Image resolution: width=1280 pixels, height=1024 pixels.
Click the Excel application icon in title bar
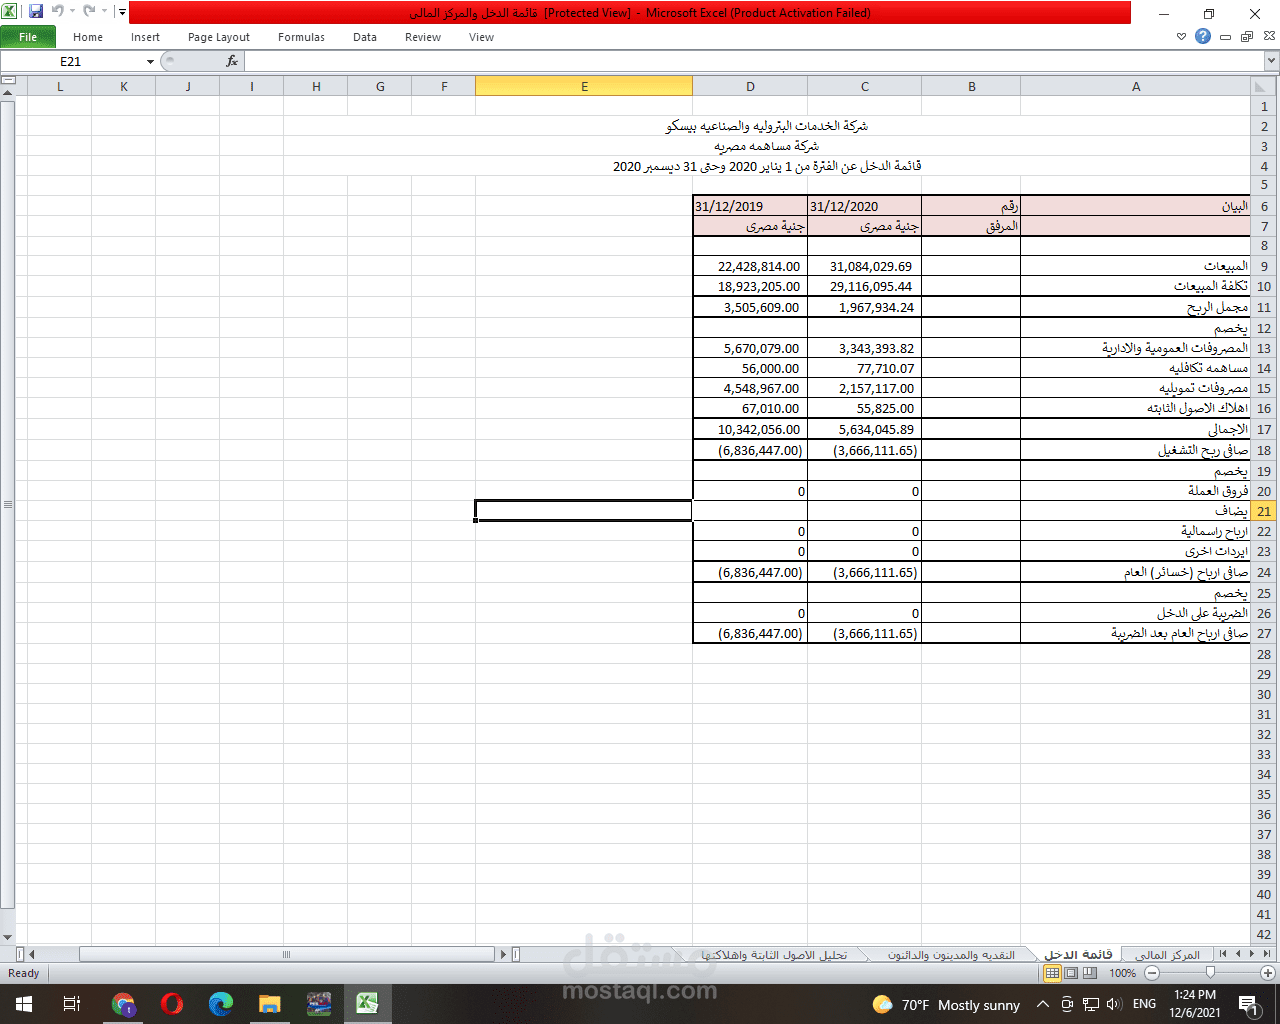pos(9,12)
